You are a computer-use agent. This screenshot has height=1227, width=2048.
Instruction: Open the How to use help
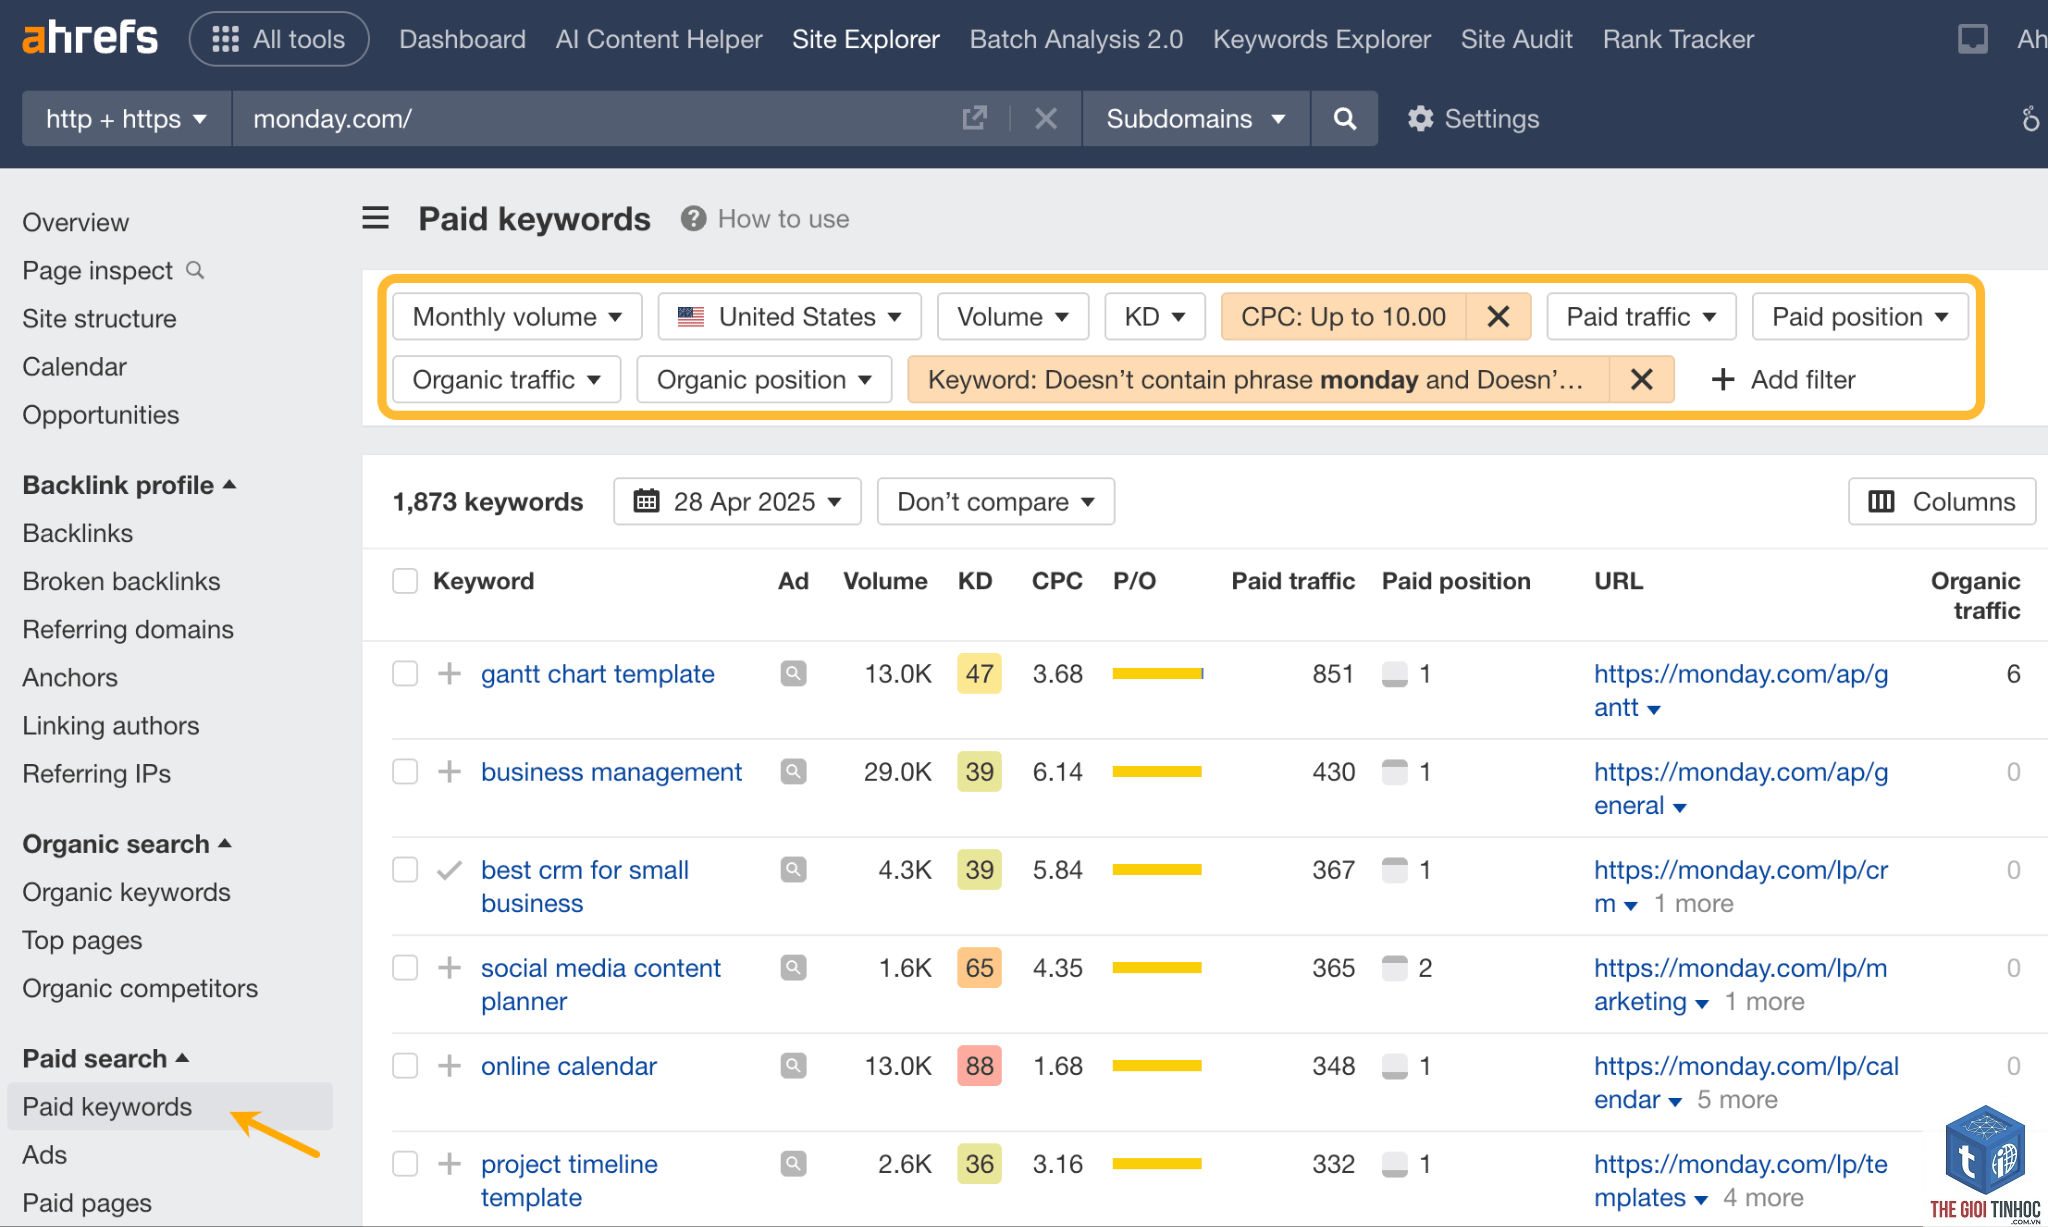(765, 218)
